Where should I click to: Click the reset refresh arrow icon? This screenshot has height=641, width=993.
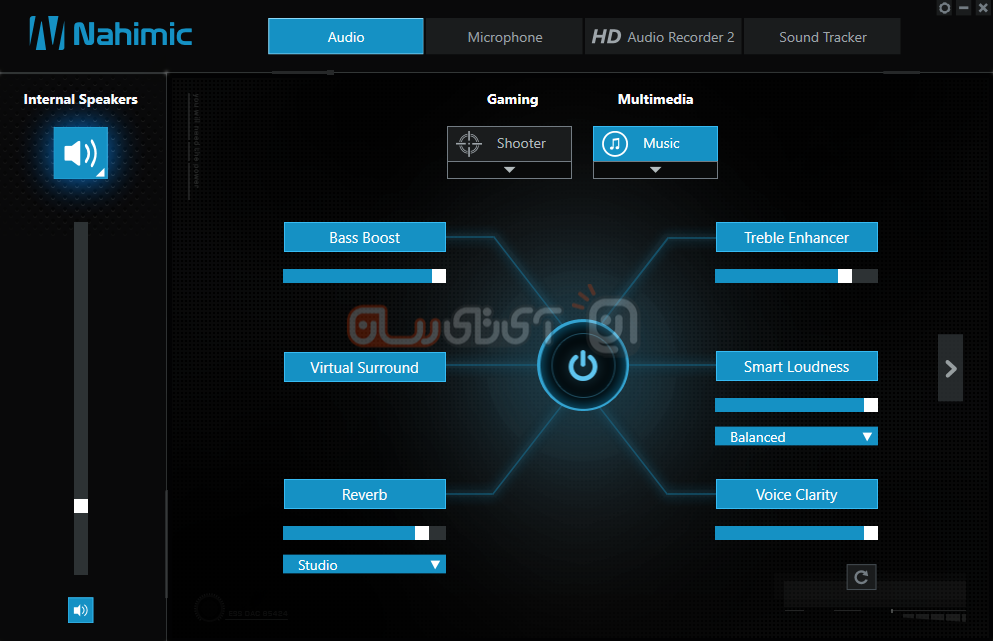click(x=860, y=577)
